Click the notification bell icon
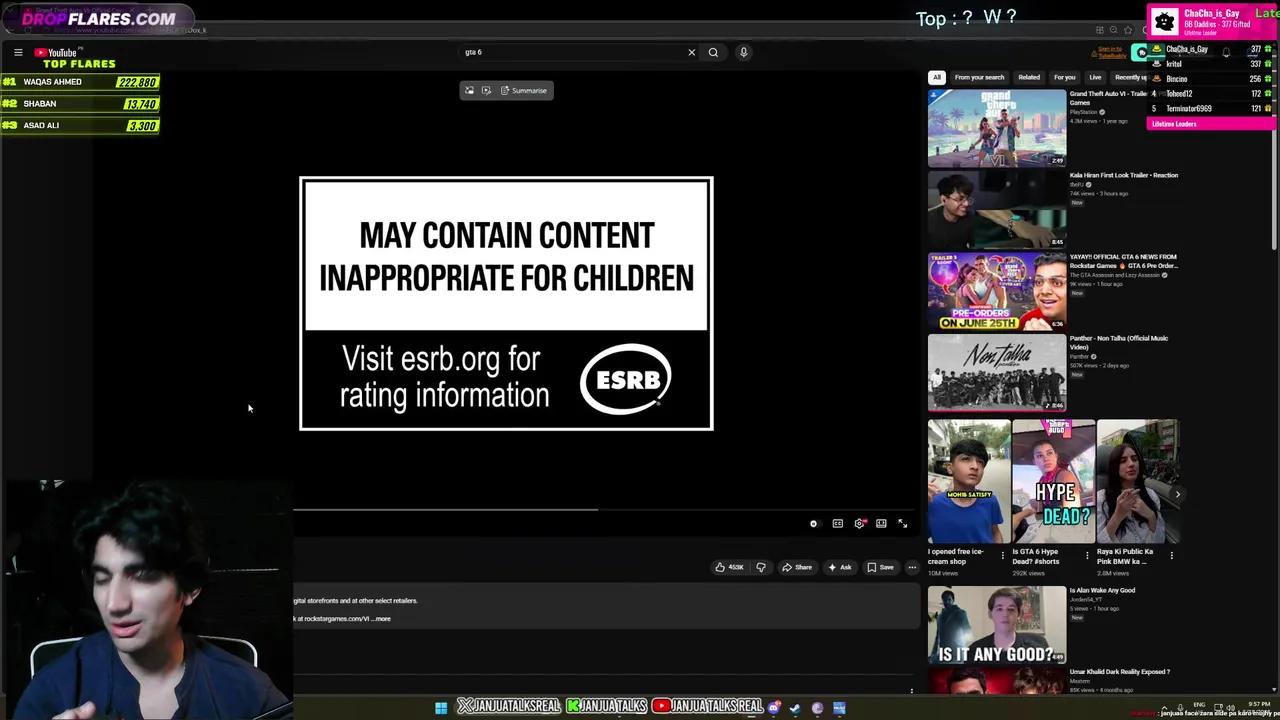1280x720 pixels. pos(1226,52)
